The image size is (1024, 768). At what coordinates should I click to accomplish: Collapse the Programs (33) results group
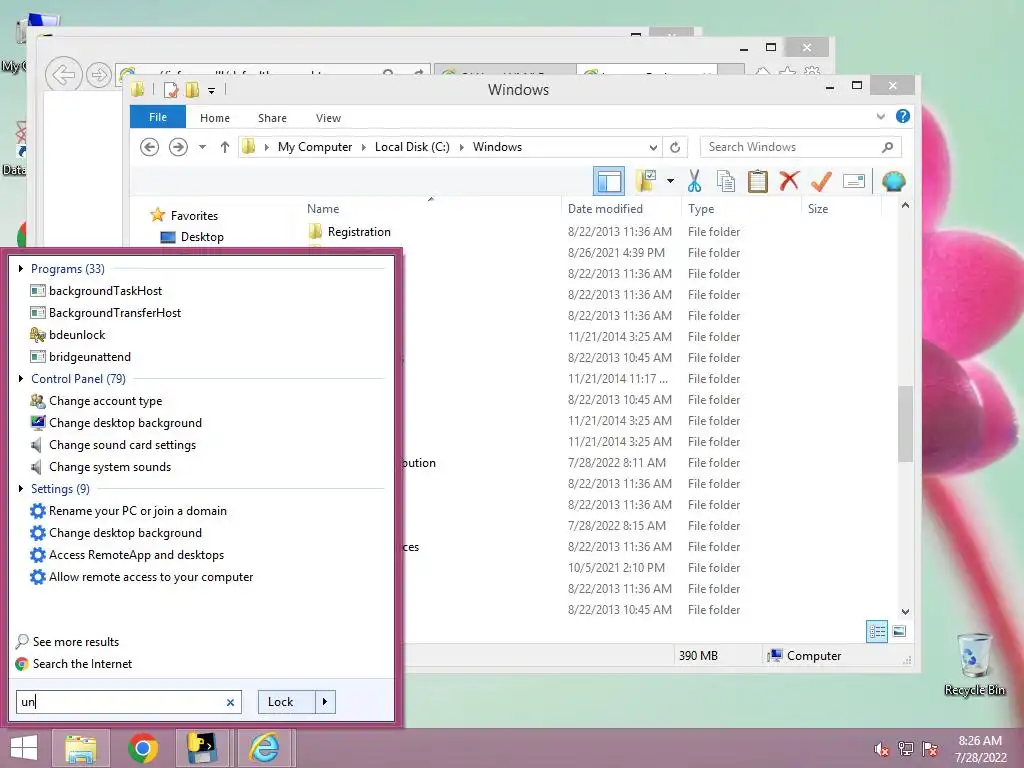[20, 268]
